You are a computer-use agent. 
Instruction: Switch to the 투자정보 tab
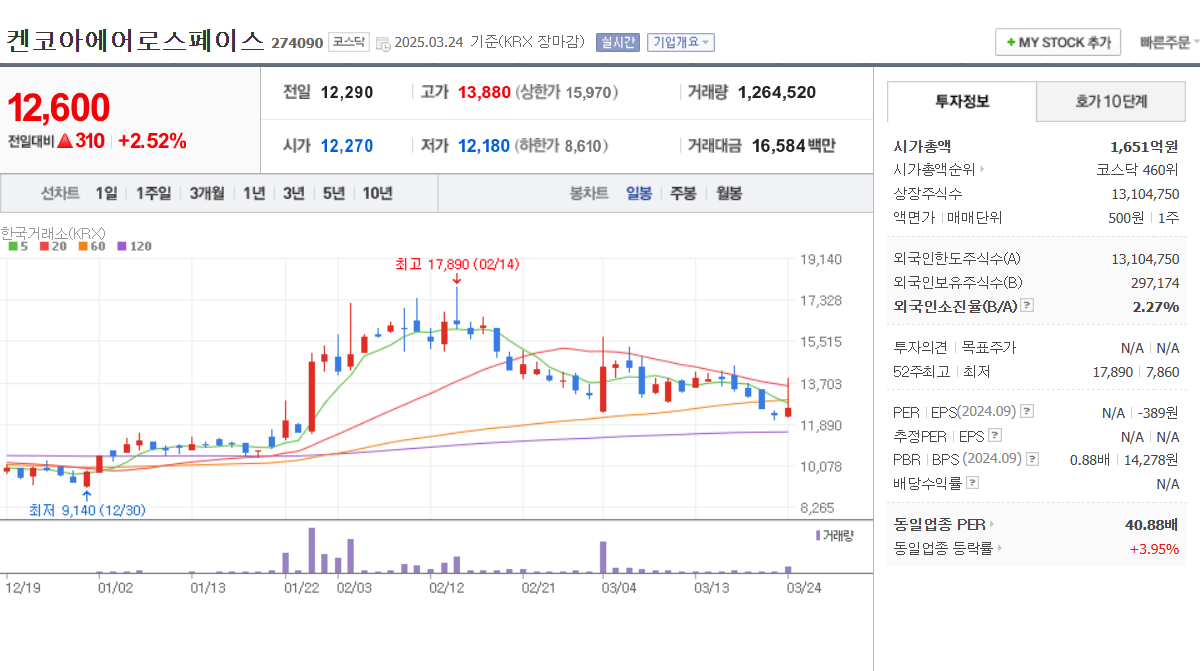[x=962, y=101]
